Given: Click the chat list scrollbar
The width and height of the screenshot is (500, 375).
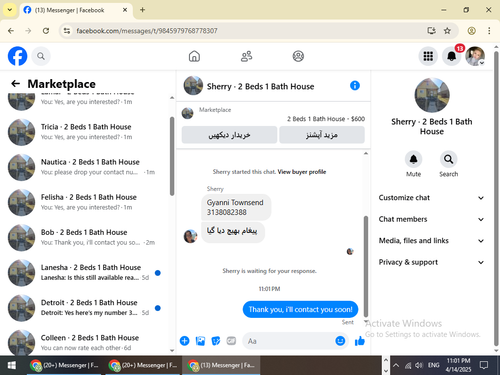Looking at the screenshot, I should tap(172, 156).
